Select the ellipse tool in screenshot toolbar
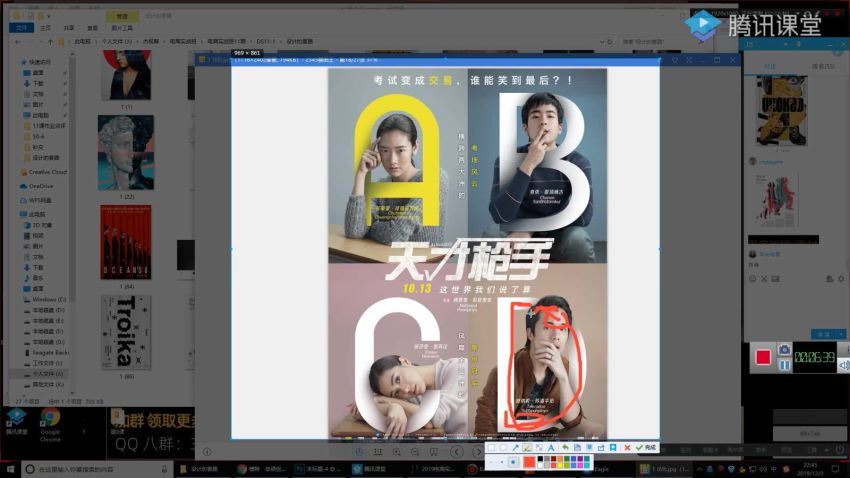The height and width of the screenshot is (478, 850). point(504,448)
